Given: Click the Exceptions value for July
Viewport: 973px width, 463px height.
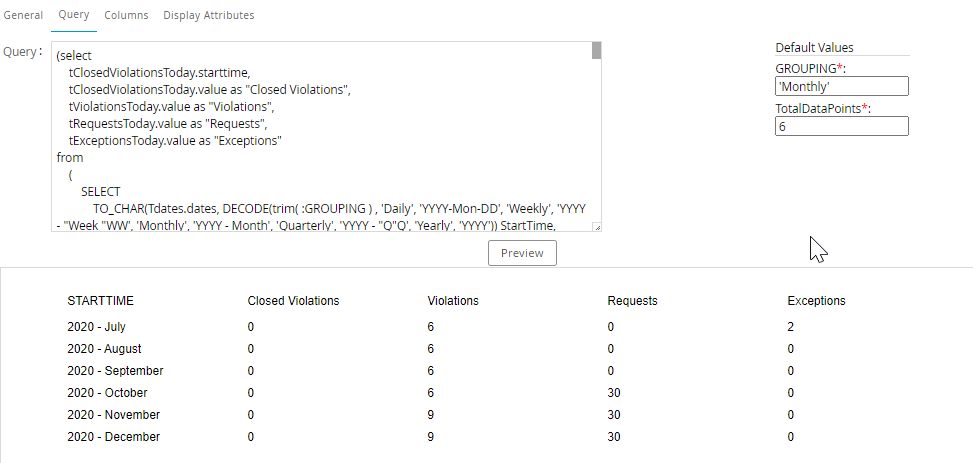Looking at the screenshot, I should 791,327.
